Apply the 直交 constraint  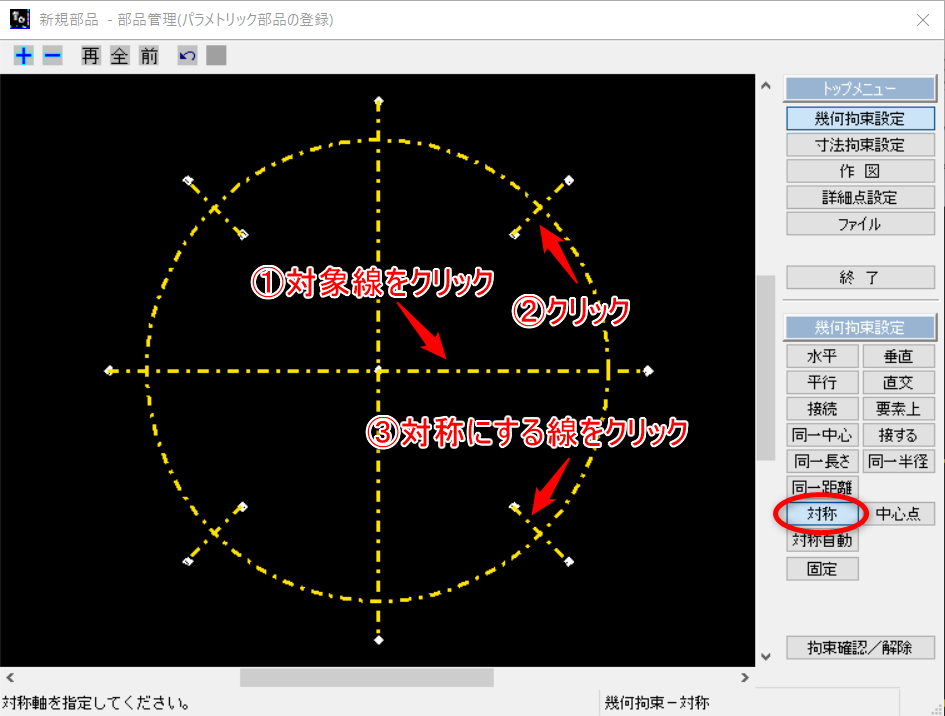tap(899, 382)
